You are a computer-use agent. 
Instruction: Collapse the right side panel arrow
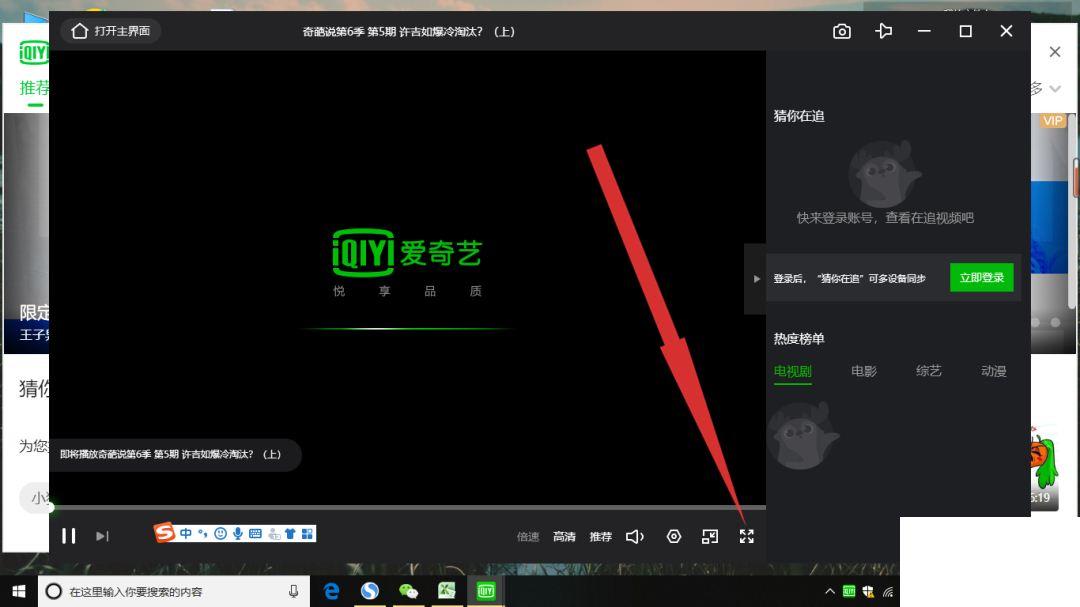[756, 279]
